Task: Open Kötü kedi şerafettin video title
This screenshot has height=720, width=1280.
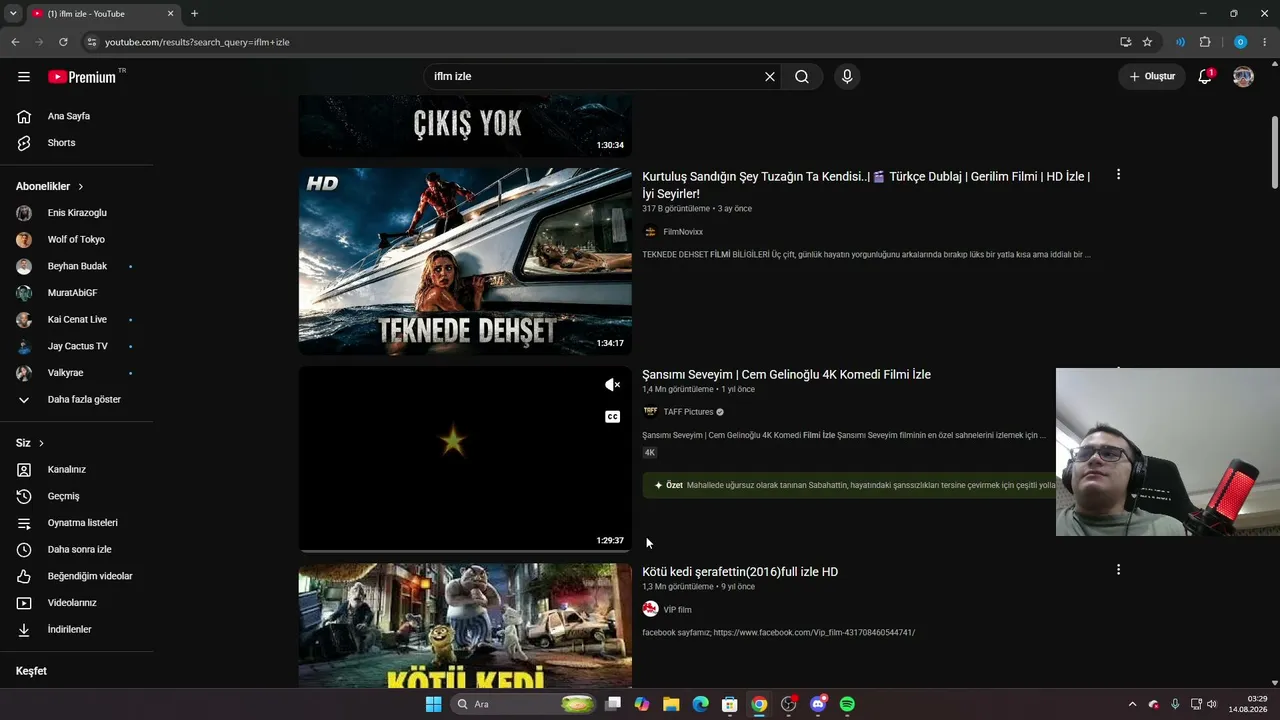Action: [740, 572]
